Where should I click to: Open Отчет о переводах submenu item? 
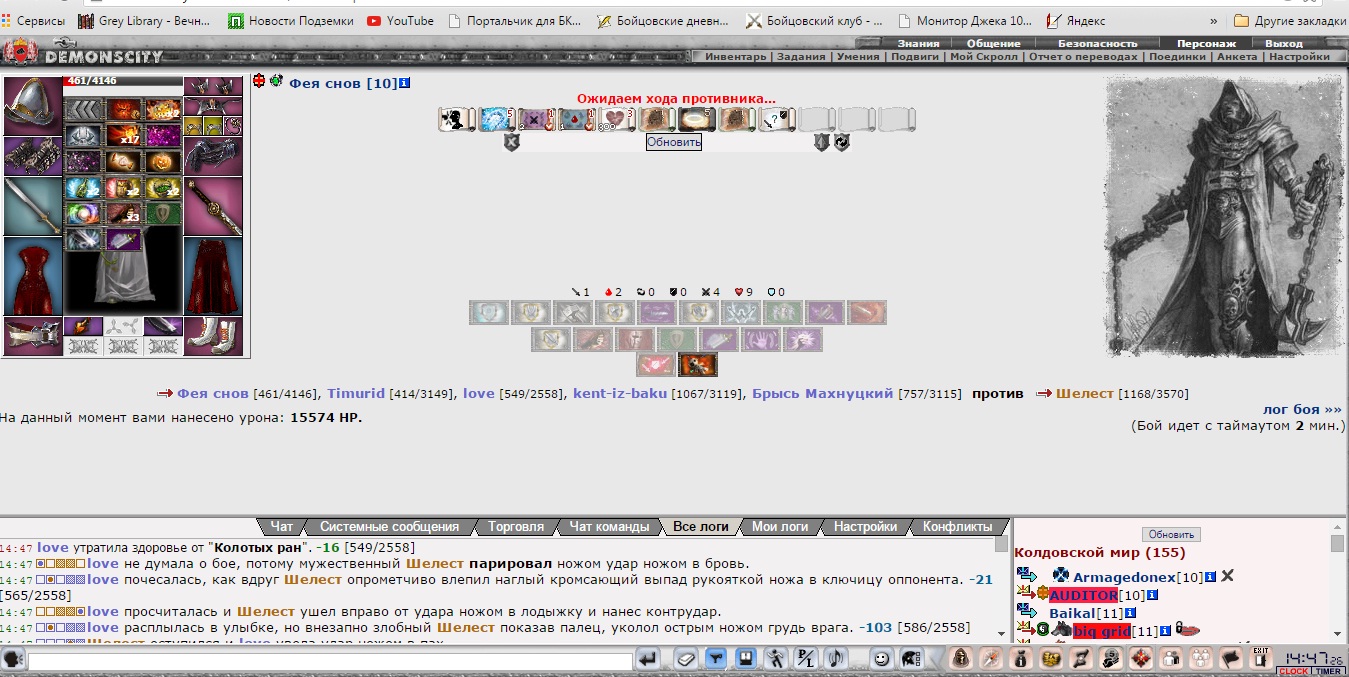1083,57
